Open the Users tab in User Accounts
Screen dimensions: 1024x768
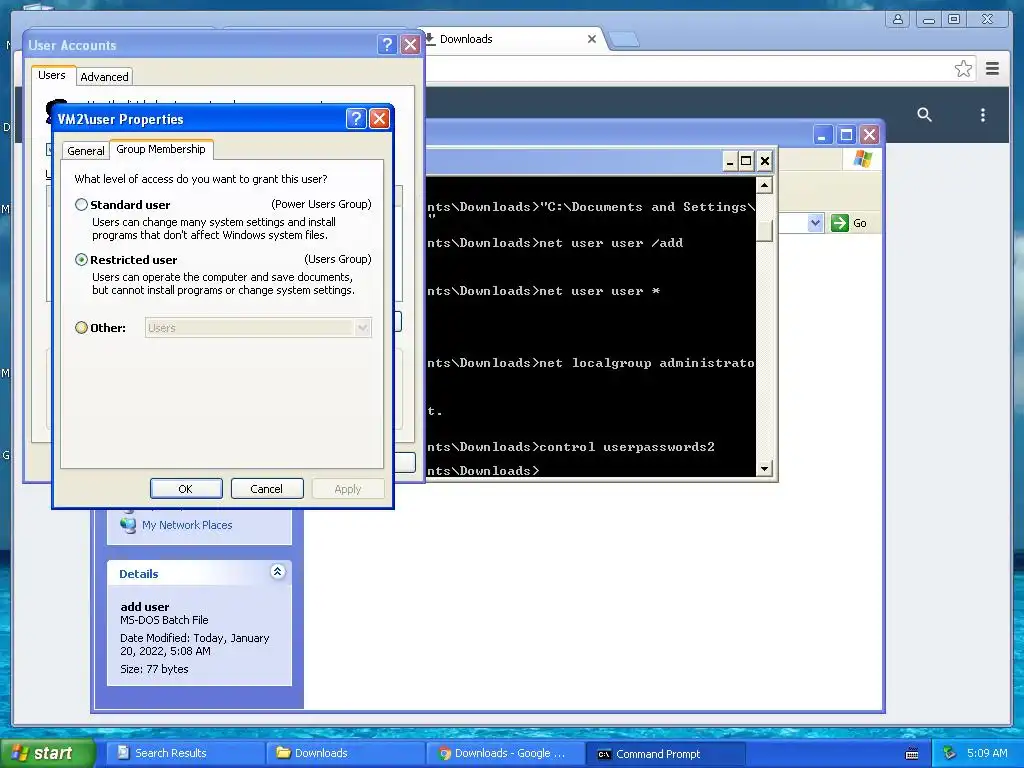(x=52, y=75)
